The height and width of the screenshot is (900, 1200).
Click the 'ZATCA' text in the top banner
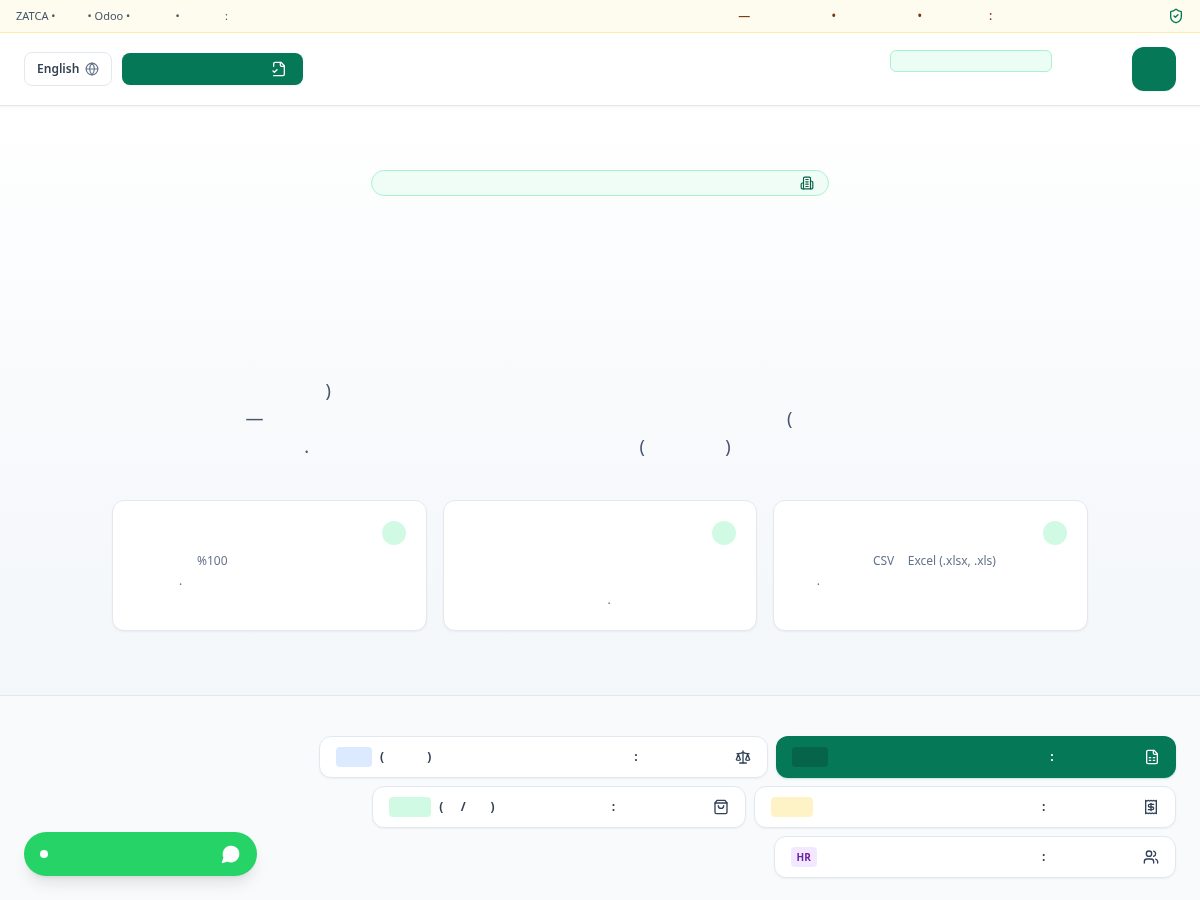[32, 16]
